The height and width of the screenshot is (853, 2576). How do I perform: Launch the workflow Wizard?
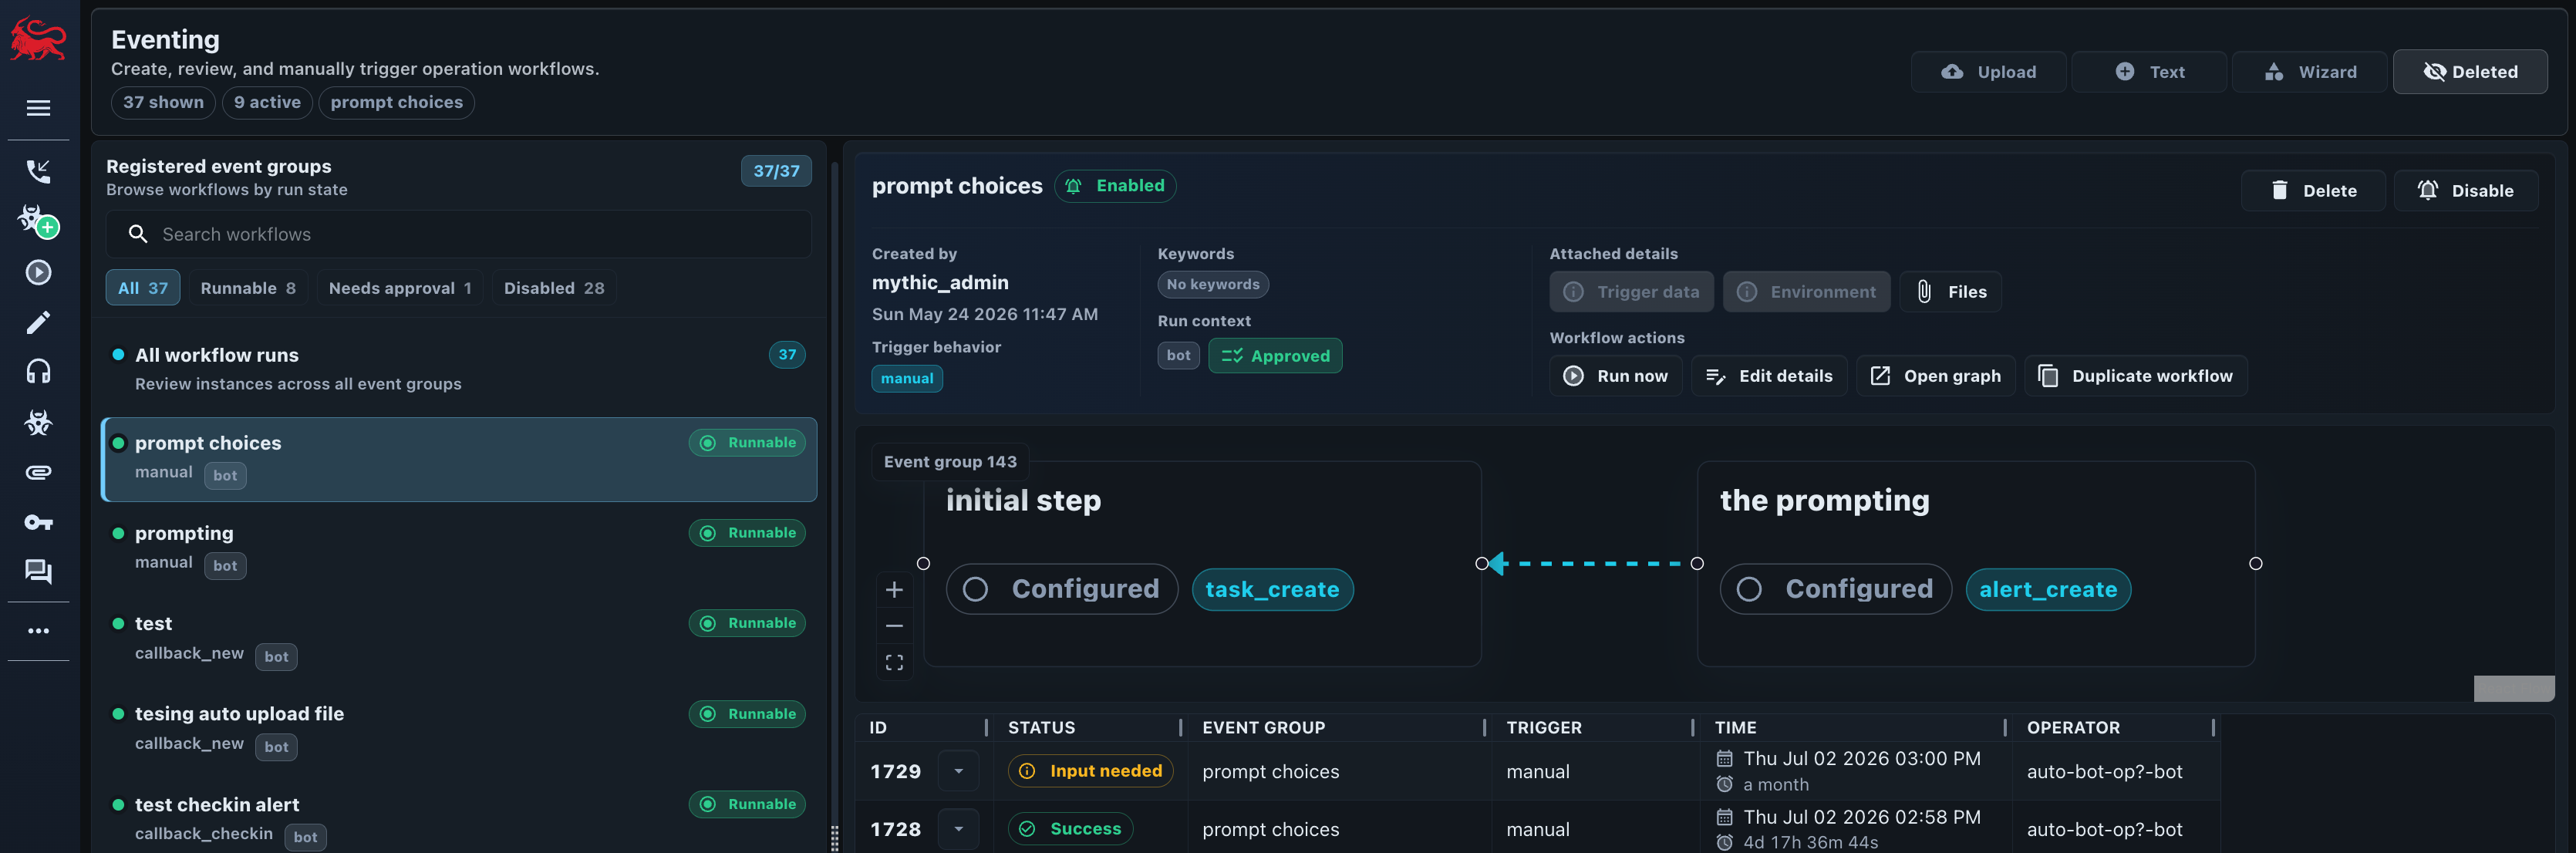click(2309, 72)
